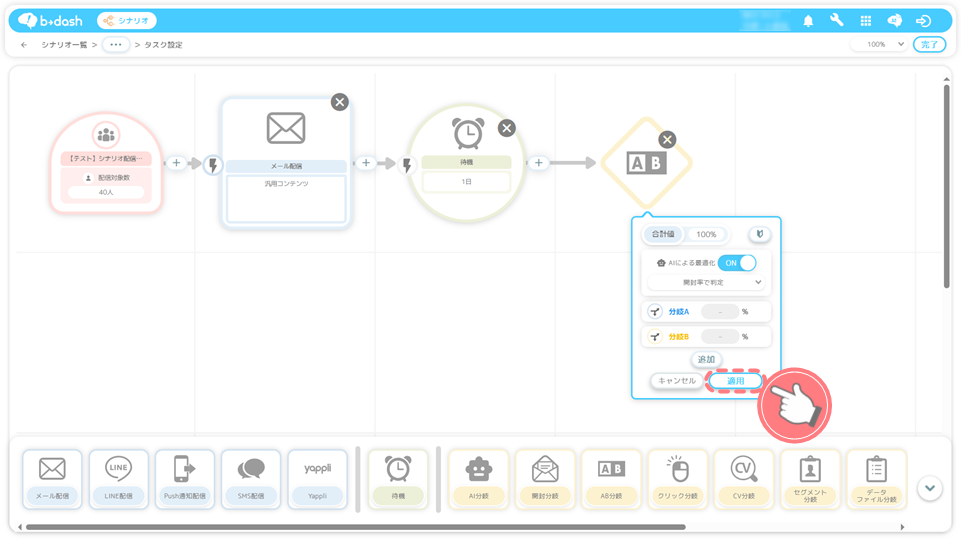The height and width of the screenshot is (541, 961).
Task: Select the AB diamond node icon
Action: (646, 163)
